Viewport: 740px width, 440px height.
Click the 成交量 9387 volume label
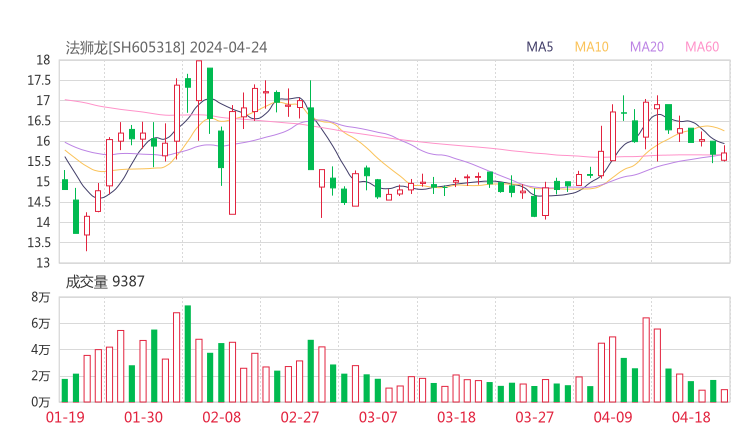(x=105, y=282)
